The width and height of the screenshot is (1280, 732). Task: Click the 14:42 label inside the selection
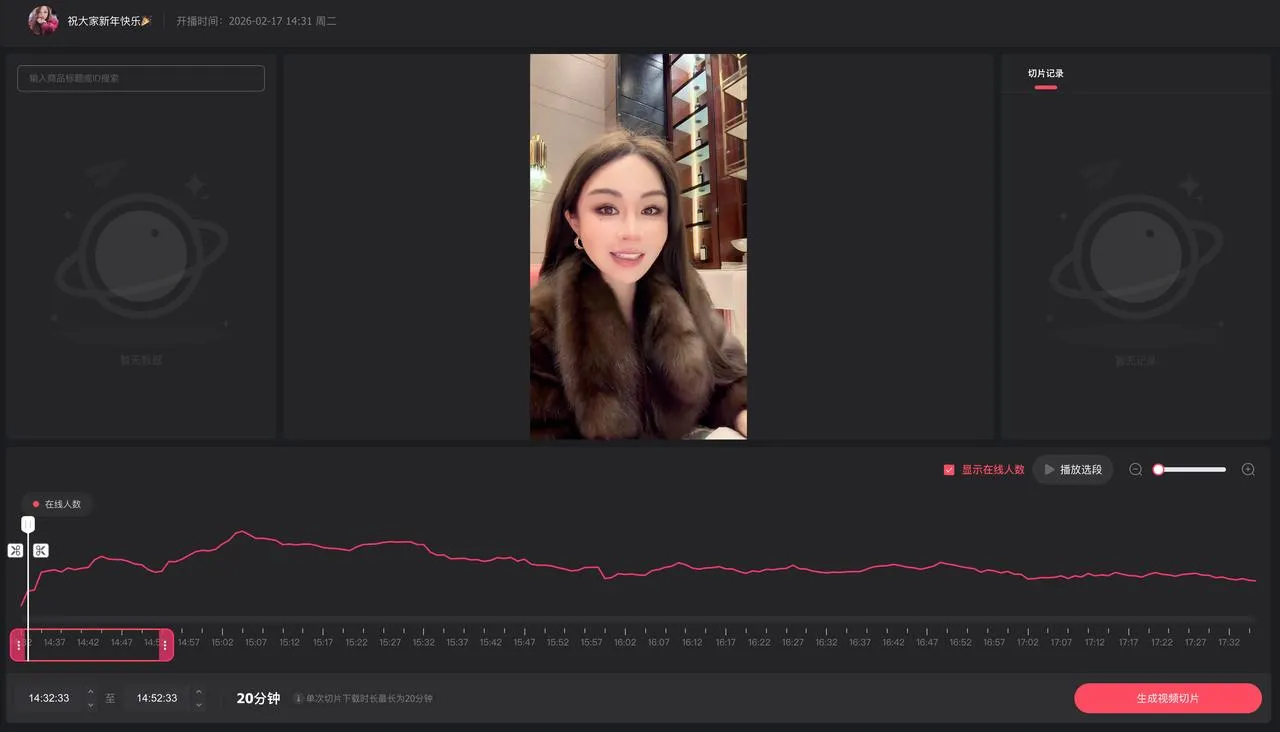click(x=88, y=642)
